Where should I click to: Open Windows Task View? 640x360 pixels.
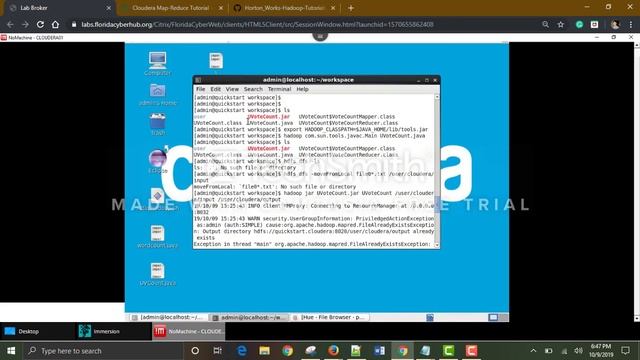click(x=218, y=351)
